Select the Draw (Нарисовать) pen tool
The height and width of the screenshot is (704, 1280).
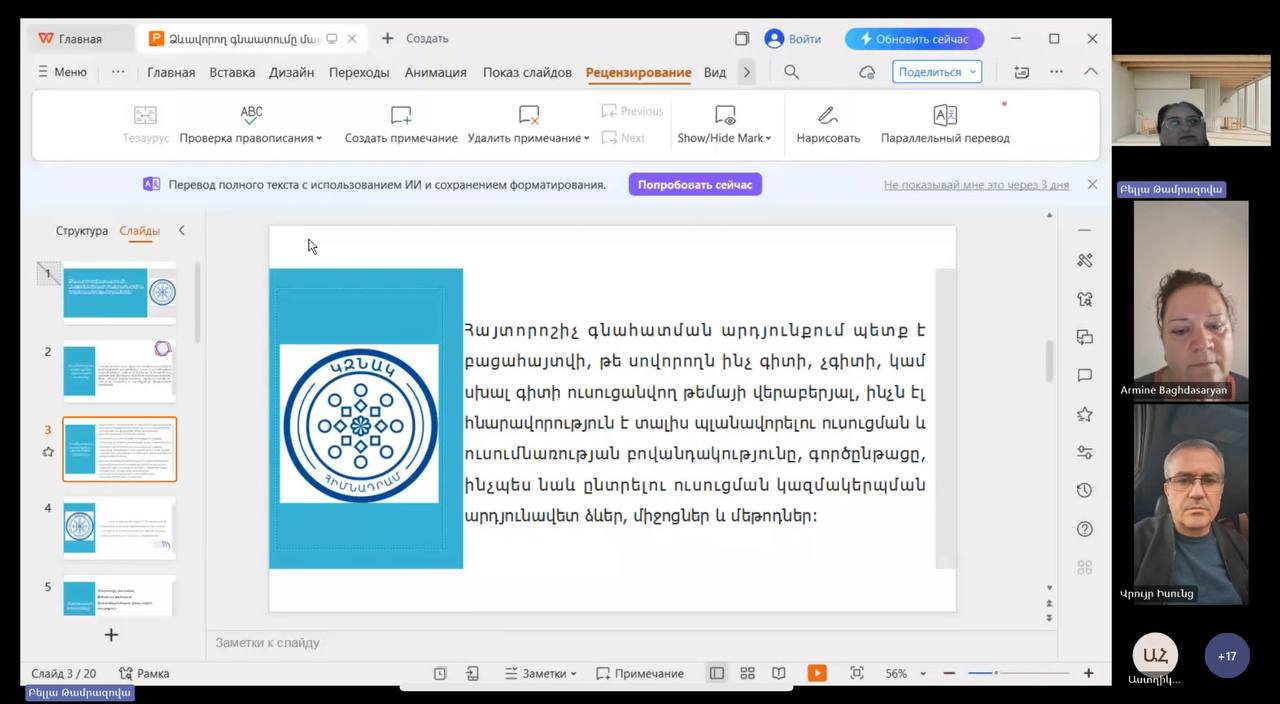[x=827, y=114]
